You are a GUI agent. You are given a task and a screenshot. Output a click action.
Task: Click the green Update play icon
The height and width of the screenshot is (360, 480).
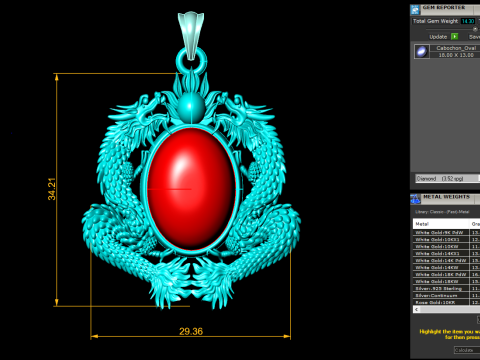tap(454, 36)
